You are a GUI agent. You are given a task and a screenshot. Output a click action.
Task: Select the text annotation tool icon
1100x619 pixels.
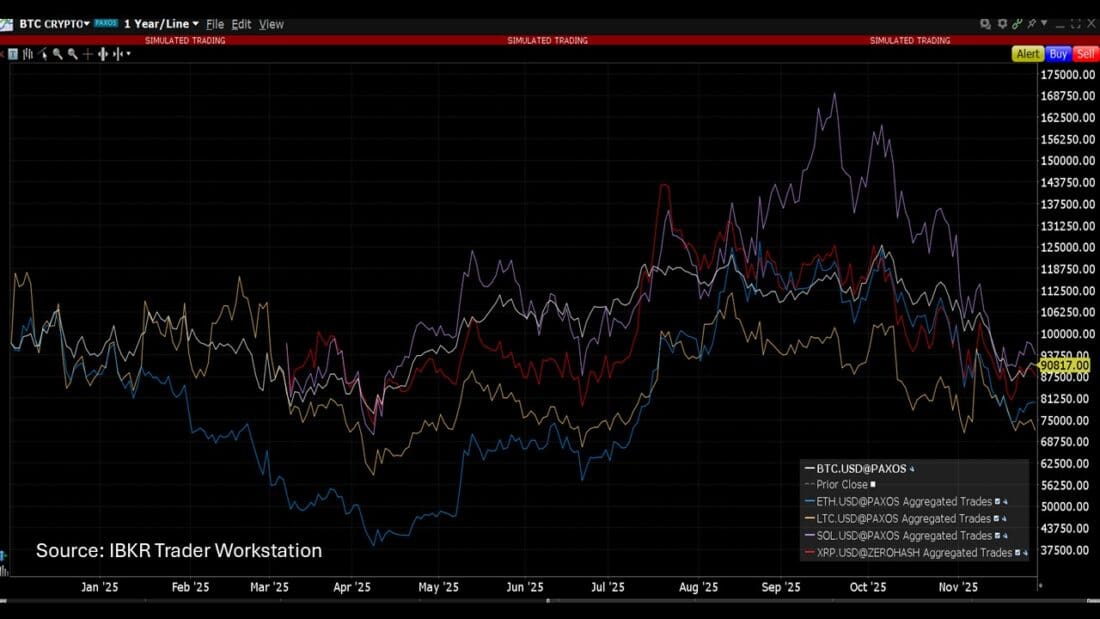coord(13,54)
